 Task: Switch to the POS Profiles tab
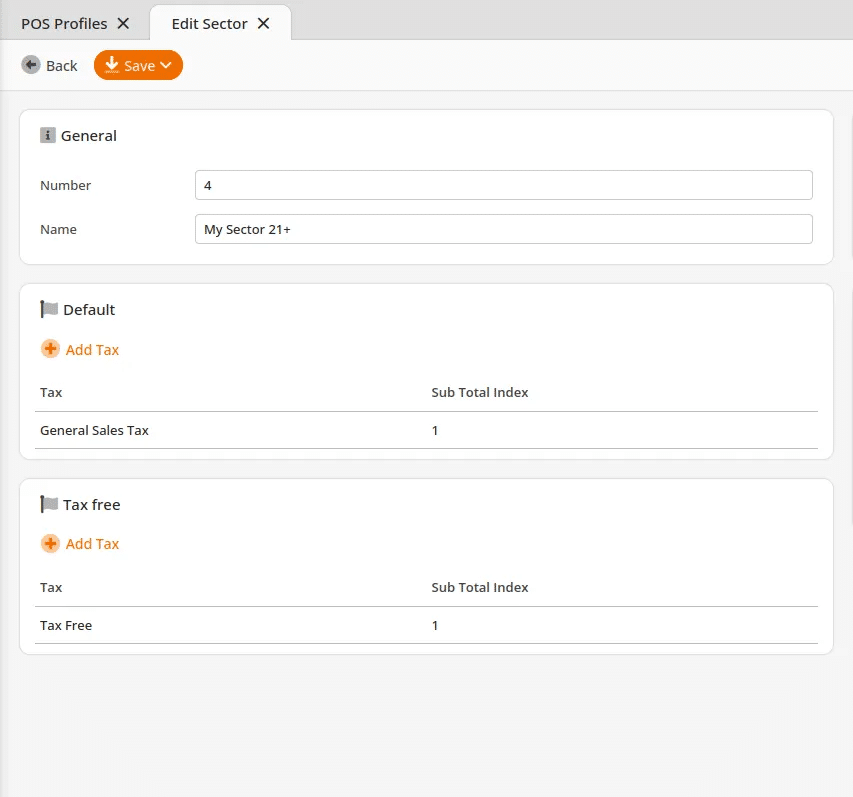tap(64, 24)
